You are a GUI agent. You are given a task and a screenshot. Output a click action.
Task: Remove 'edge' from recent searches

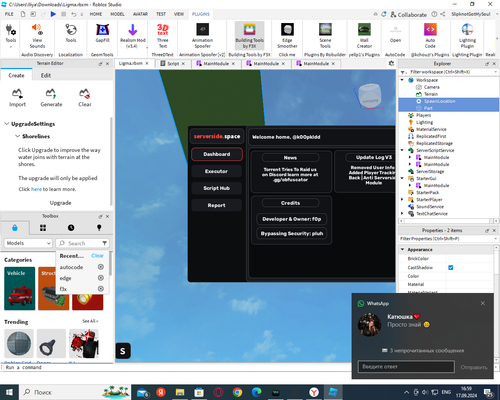point(101,278)
